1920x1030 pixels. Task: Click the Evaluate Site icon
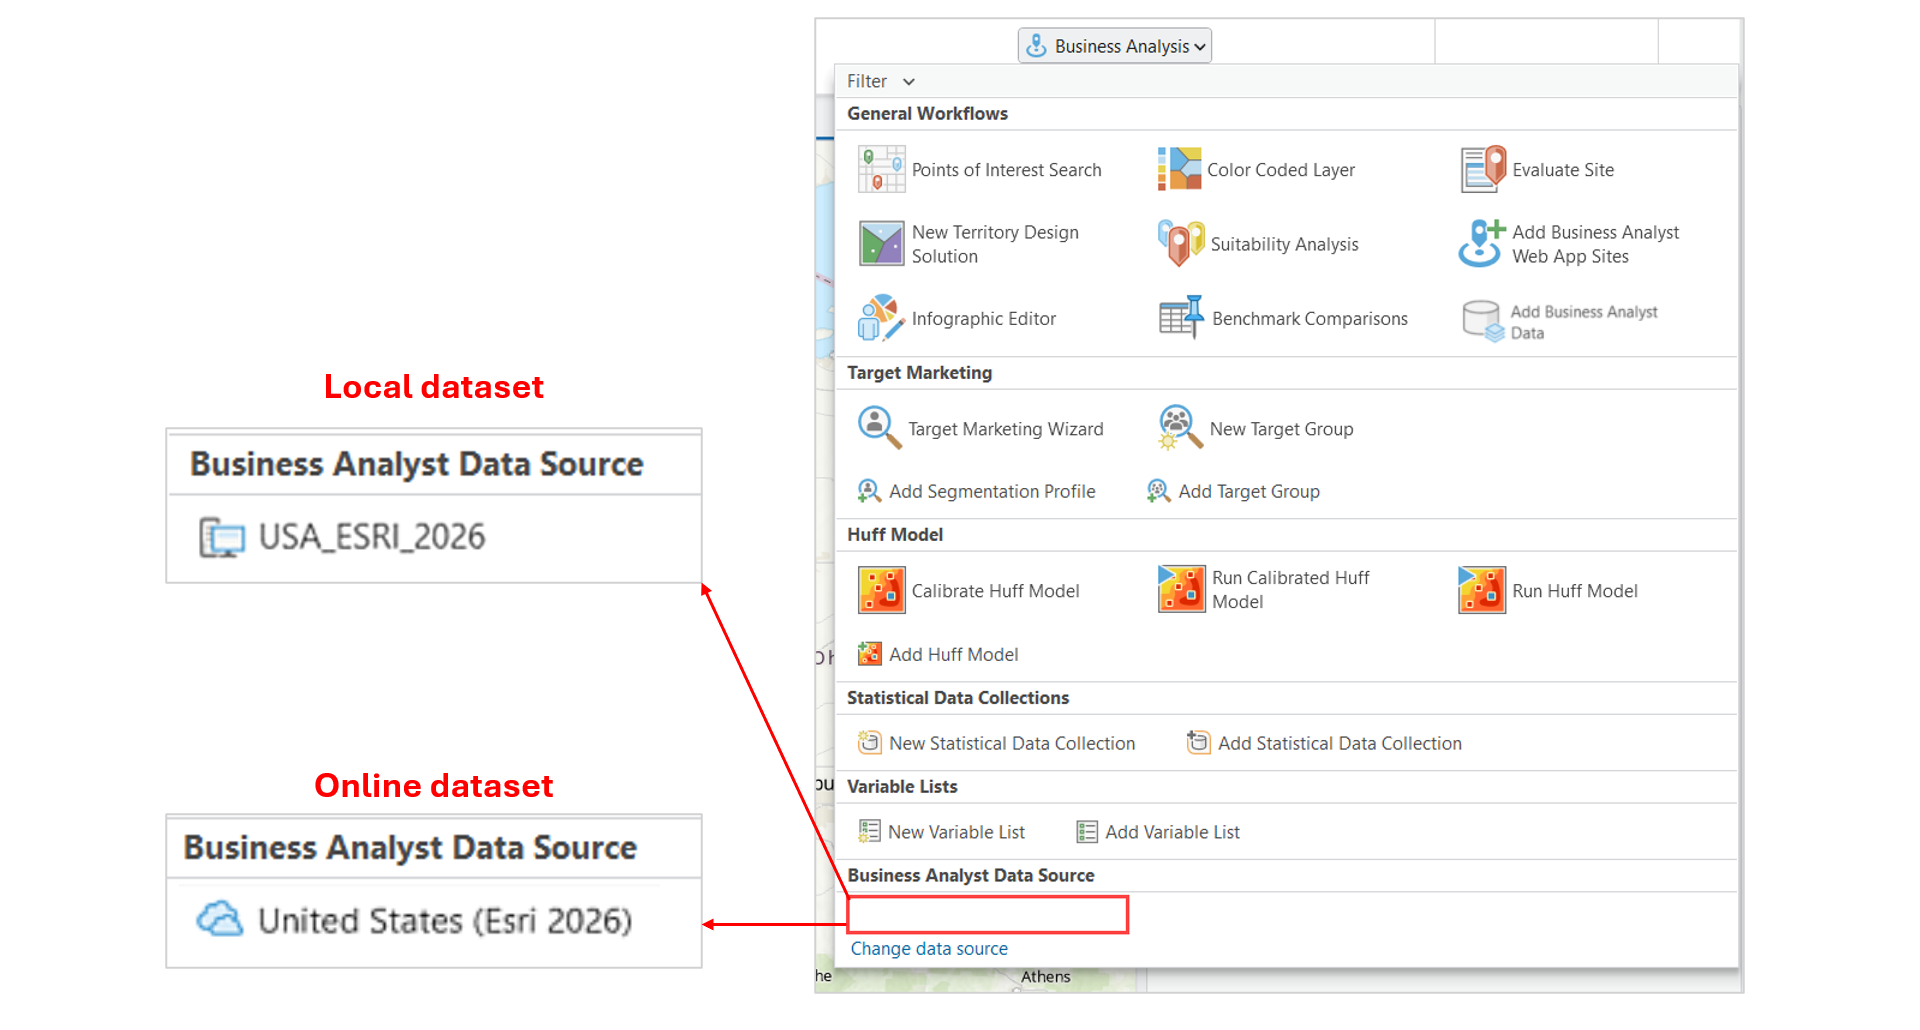coord(1483,169)
